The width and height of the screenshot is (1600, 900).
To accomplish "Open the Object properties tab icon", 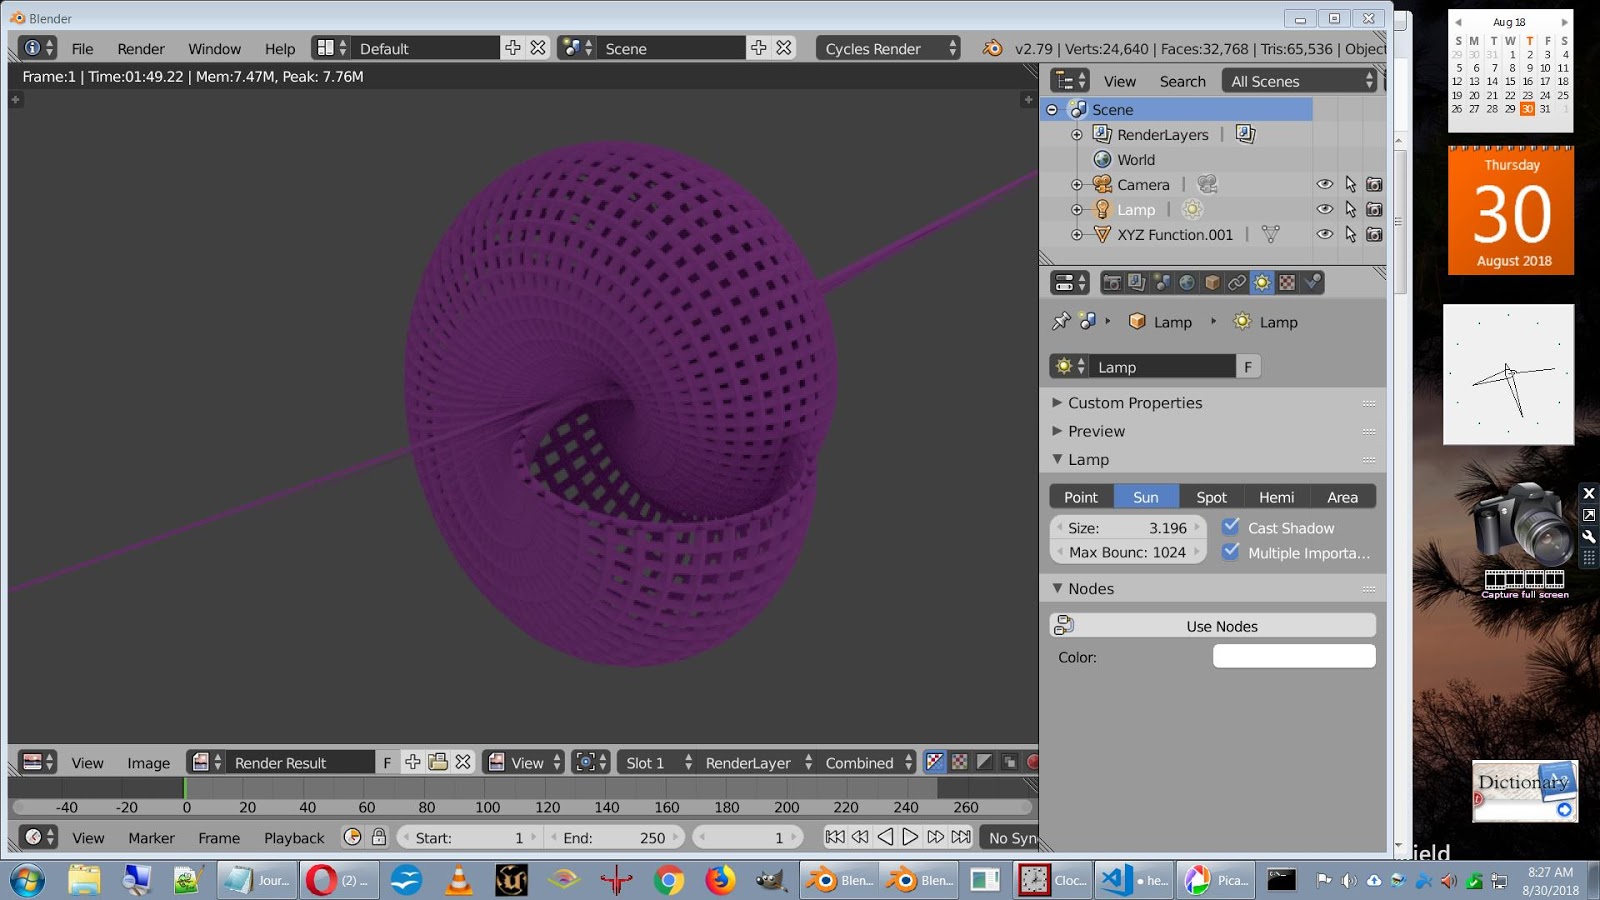I will 1212,283.
